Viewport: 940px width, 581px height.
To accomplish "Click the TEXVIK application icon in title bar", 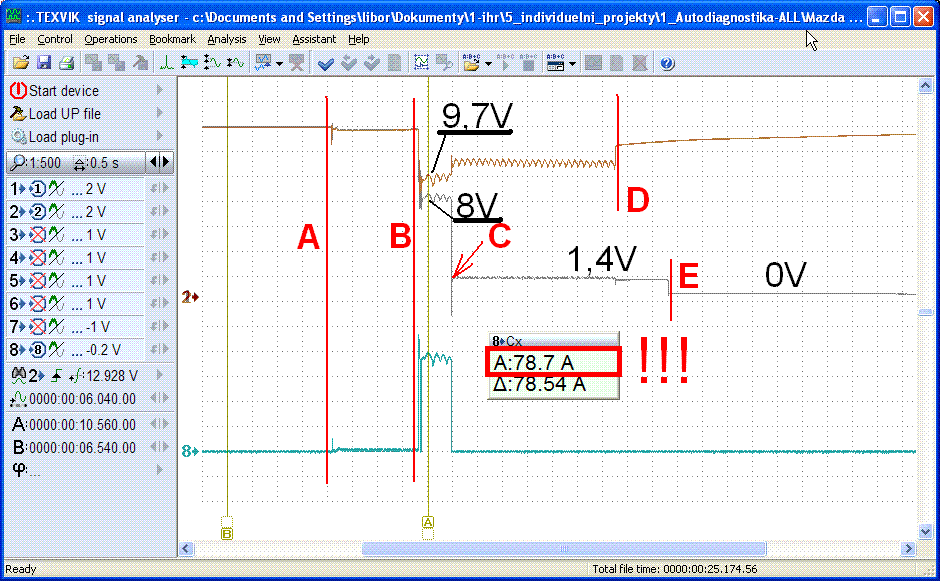I will click(x=13, y=16).
